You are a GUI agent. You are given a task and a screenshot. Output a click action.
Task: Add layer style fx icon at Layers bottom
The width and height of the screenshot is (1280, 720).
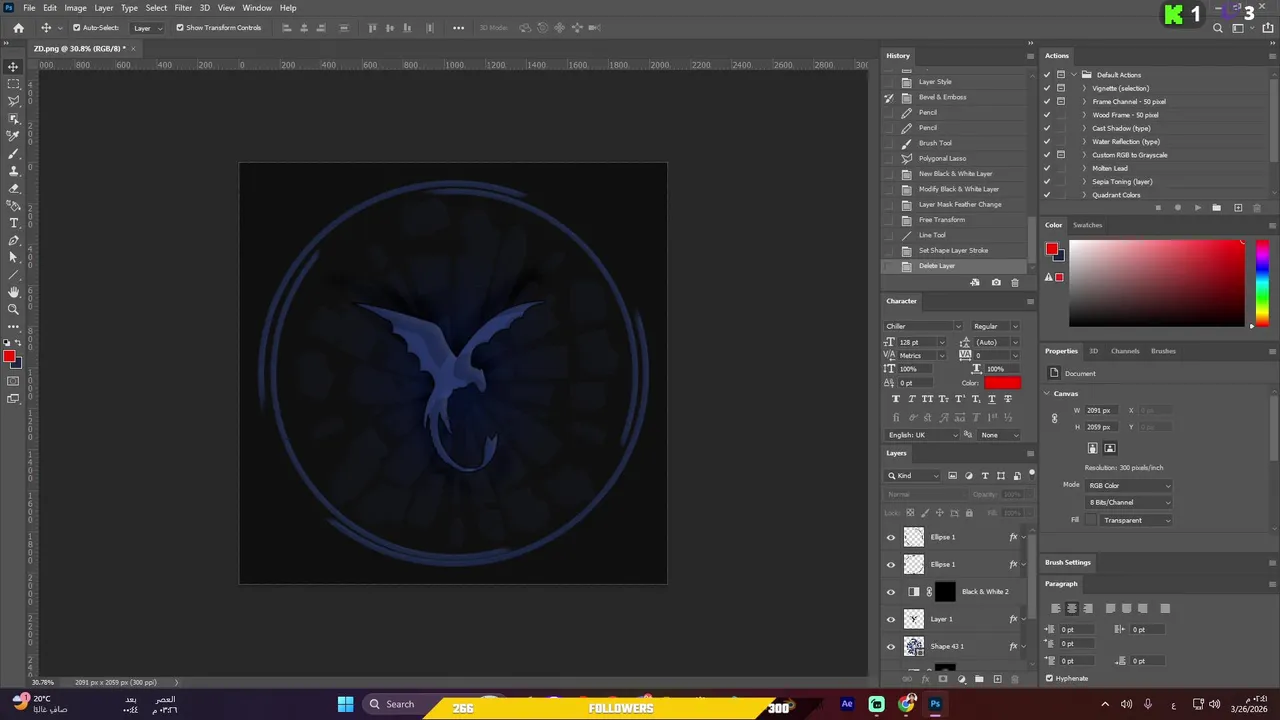(926, 679)
